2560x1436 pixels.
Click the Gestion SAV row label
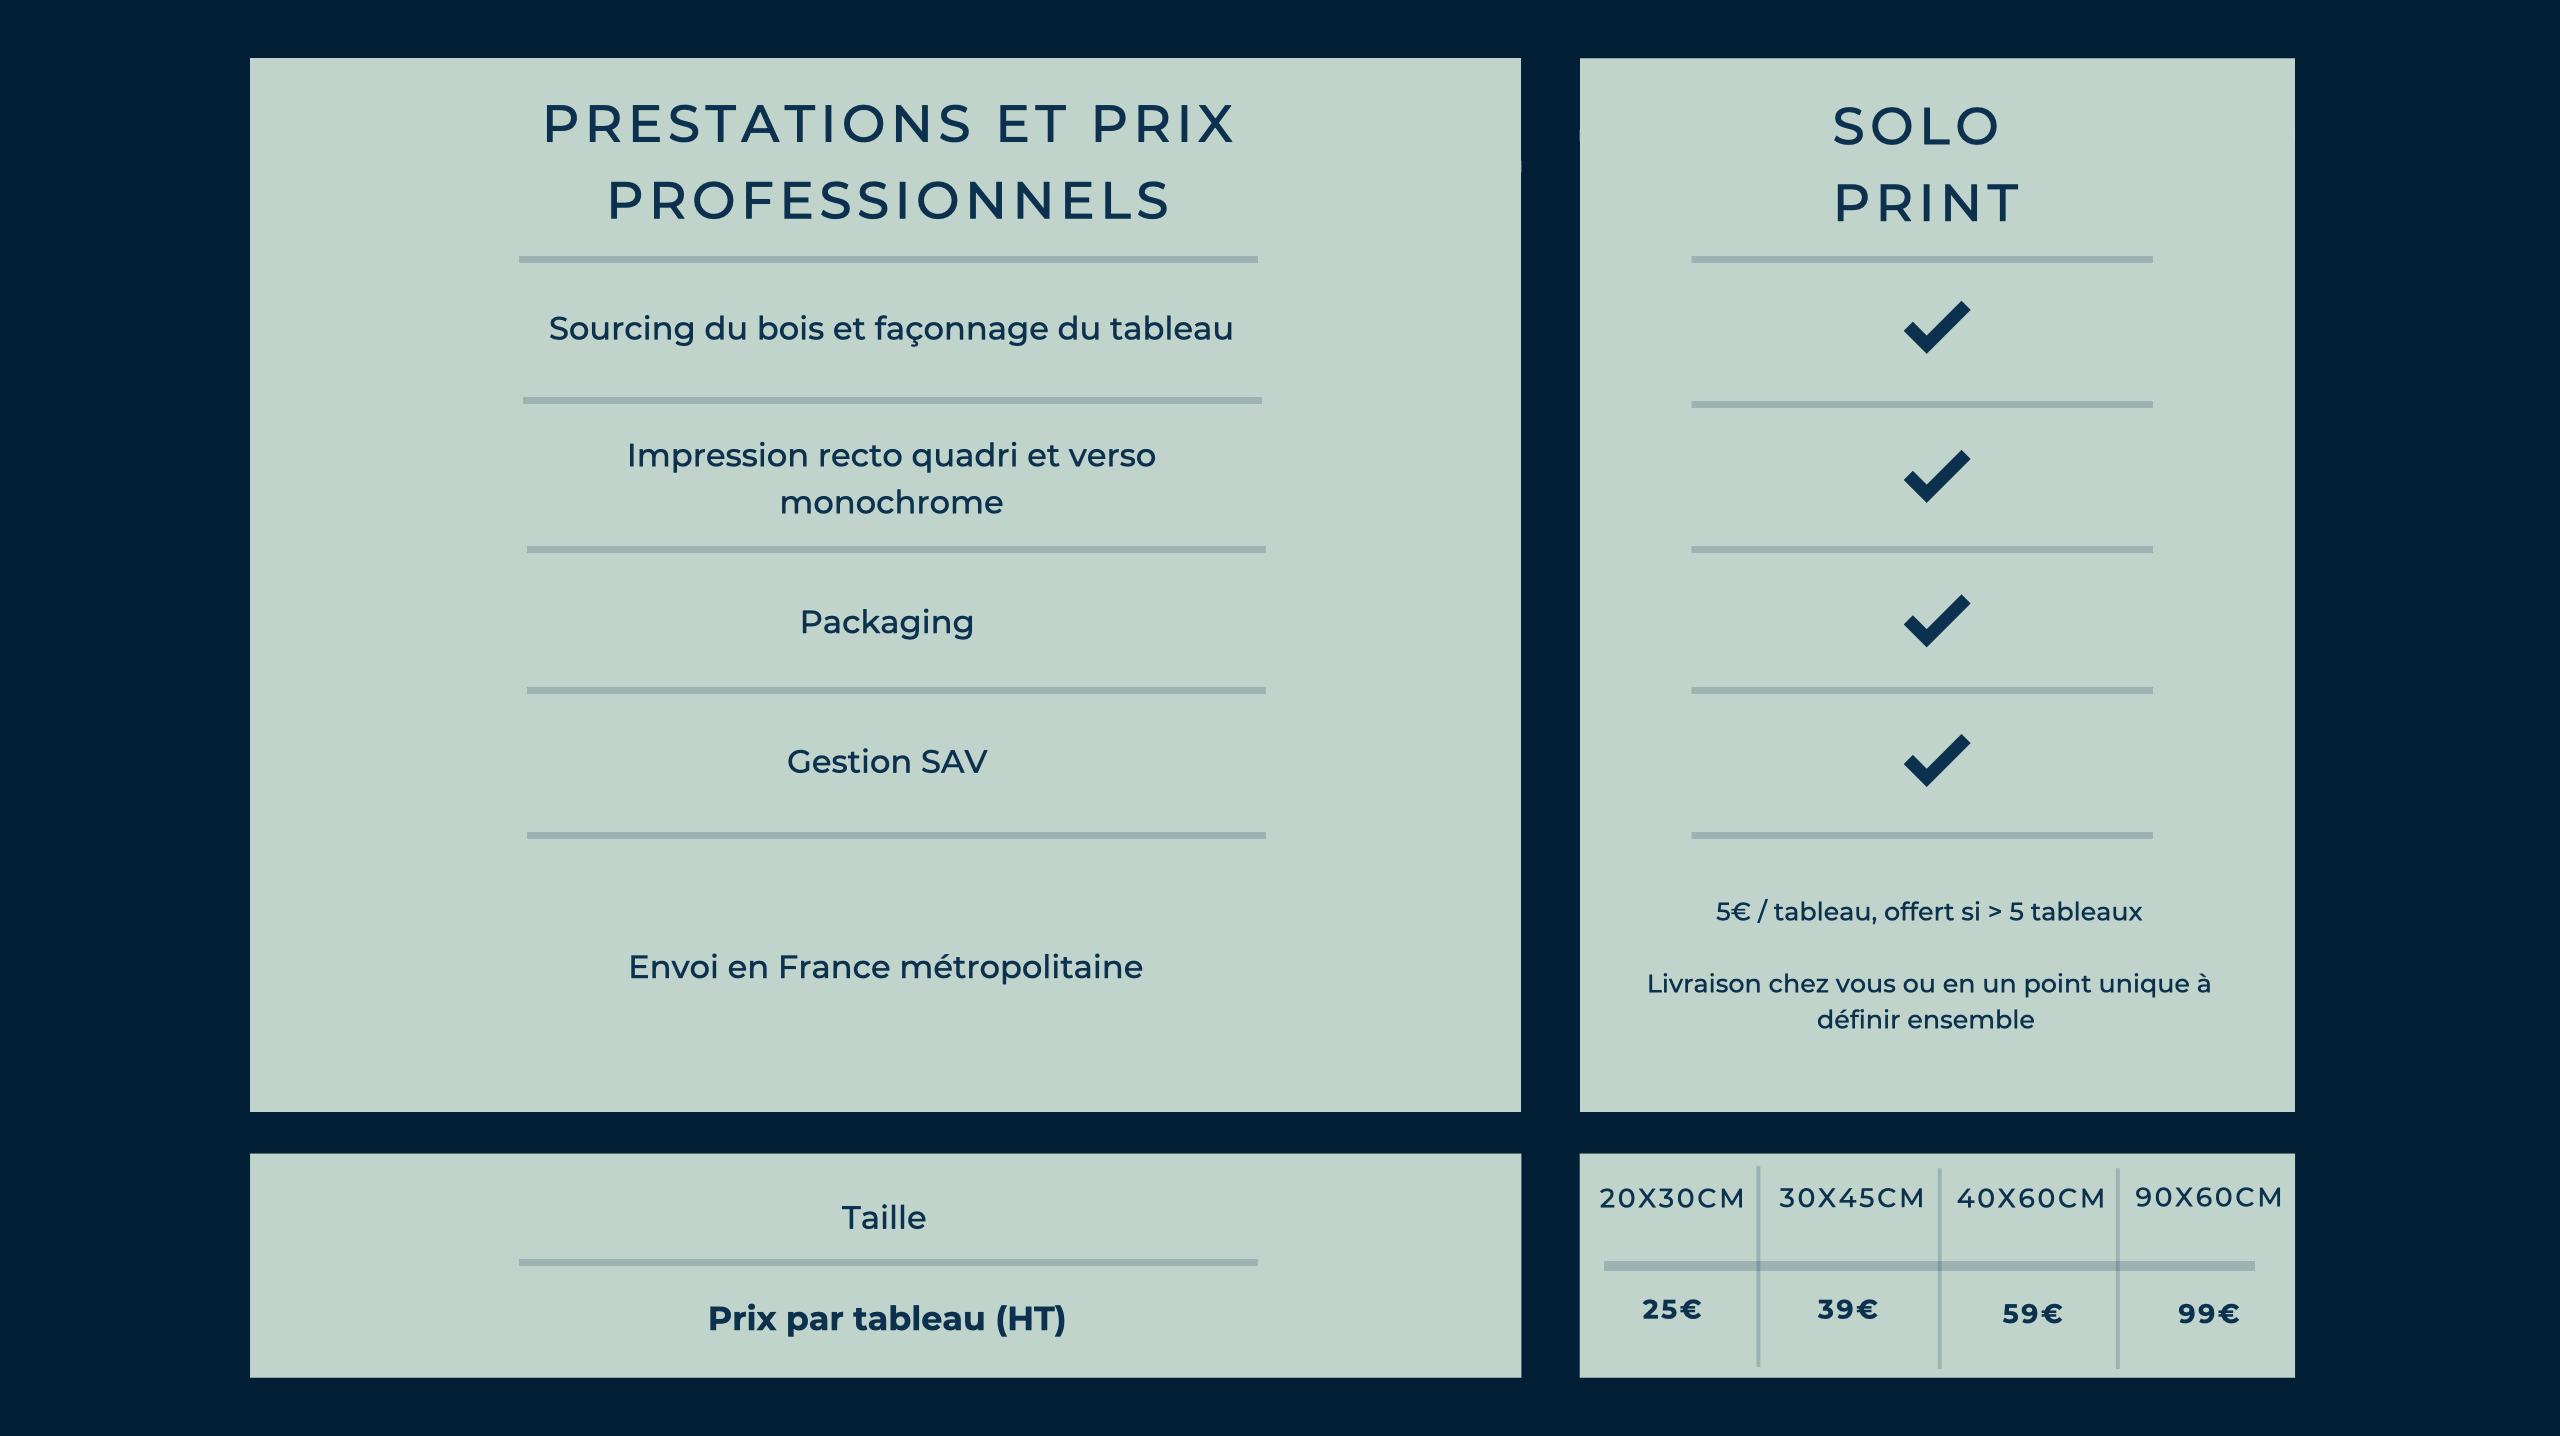(x=886, y=762)
